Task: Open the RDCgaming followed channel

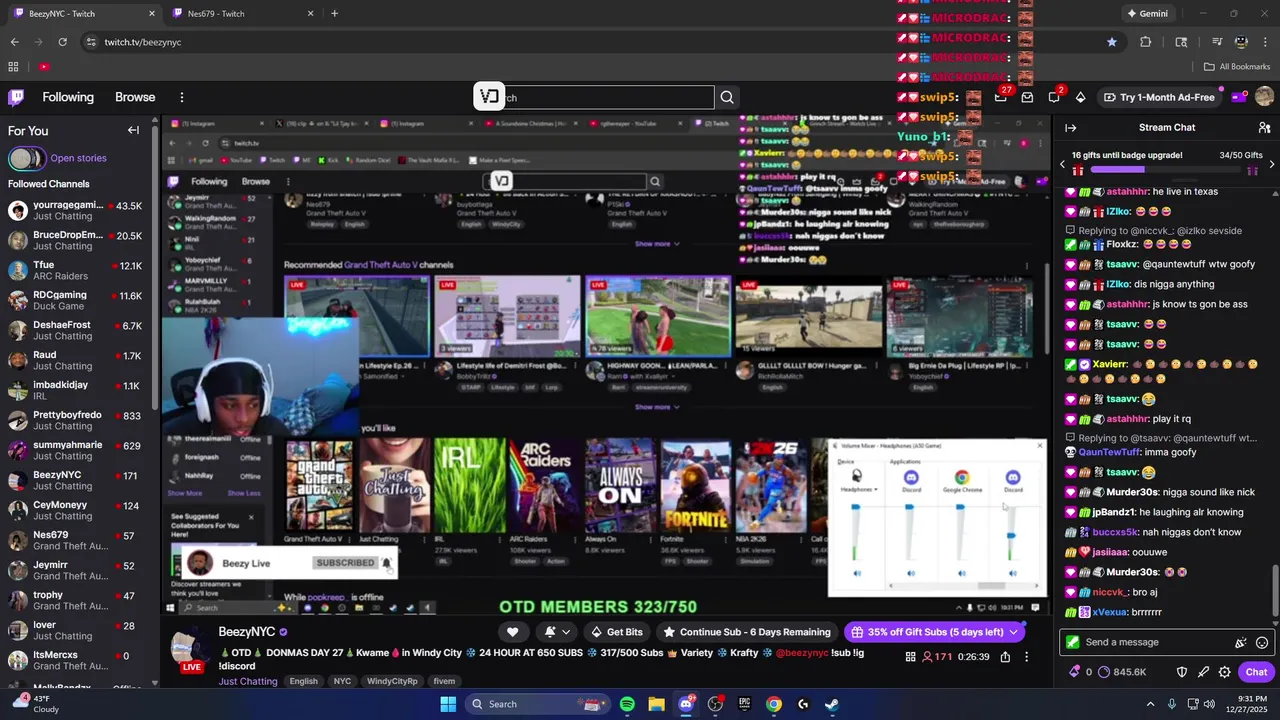Action: tap(78, 301)
